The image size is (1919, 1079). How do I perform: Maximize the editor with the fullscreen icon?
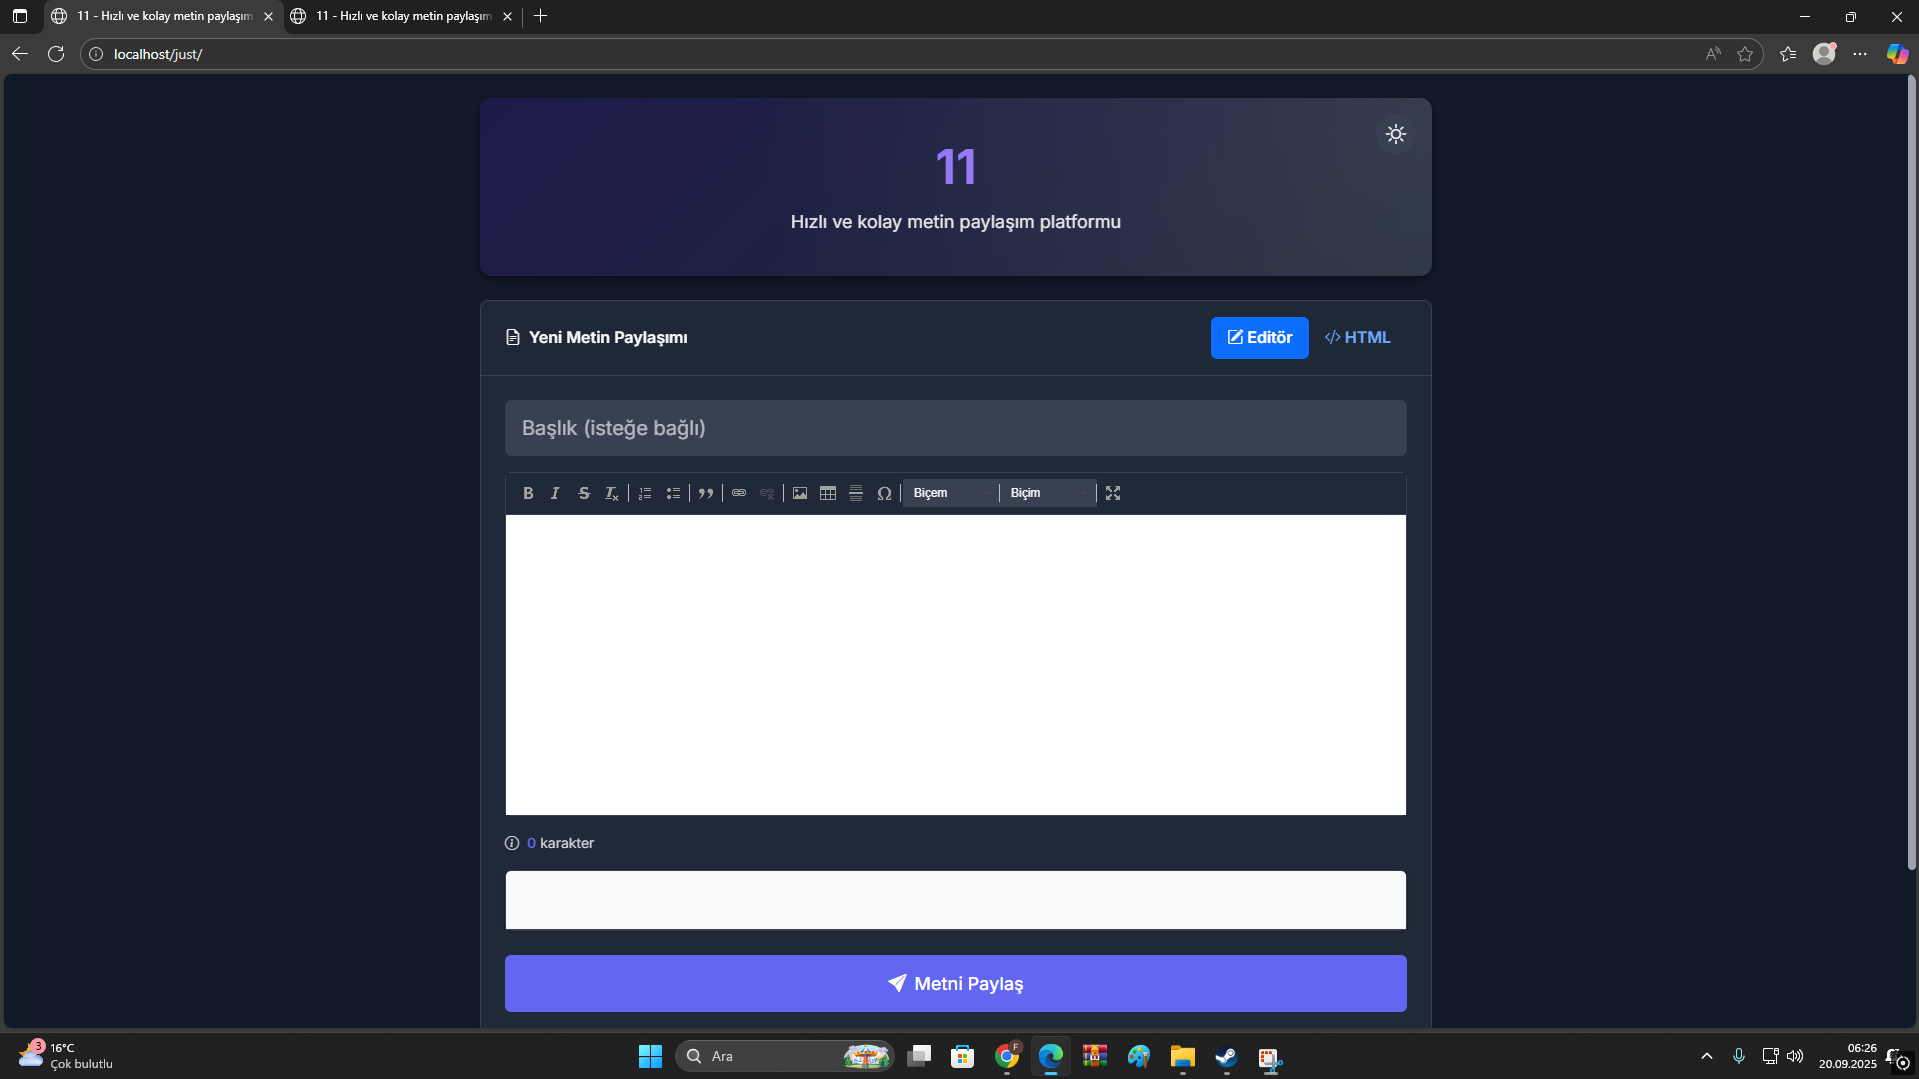pos(1113,493)
